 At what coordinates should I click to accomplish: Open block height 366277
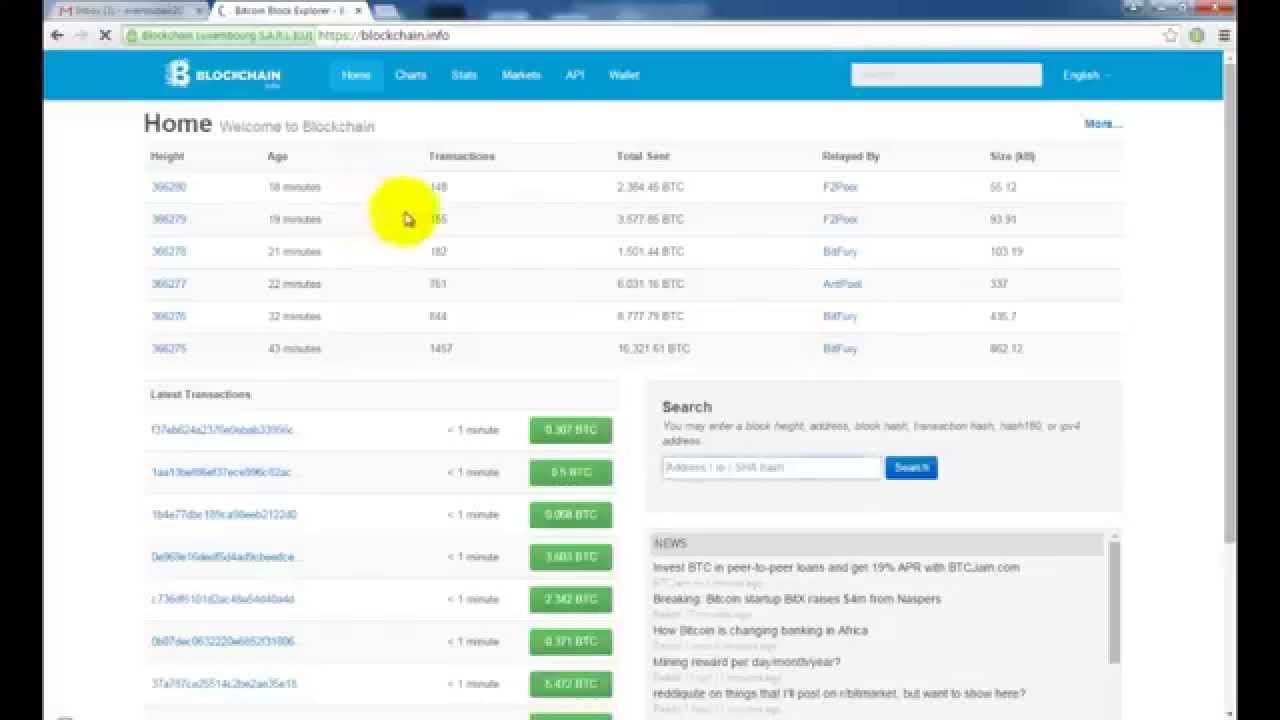168,284
